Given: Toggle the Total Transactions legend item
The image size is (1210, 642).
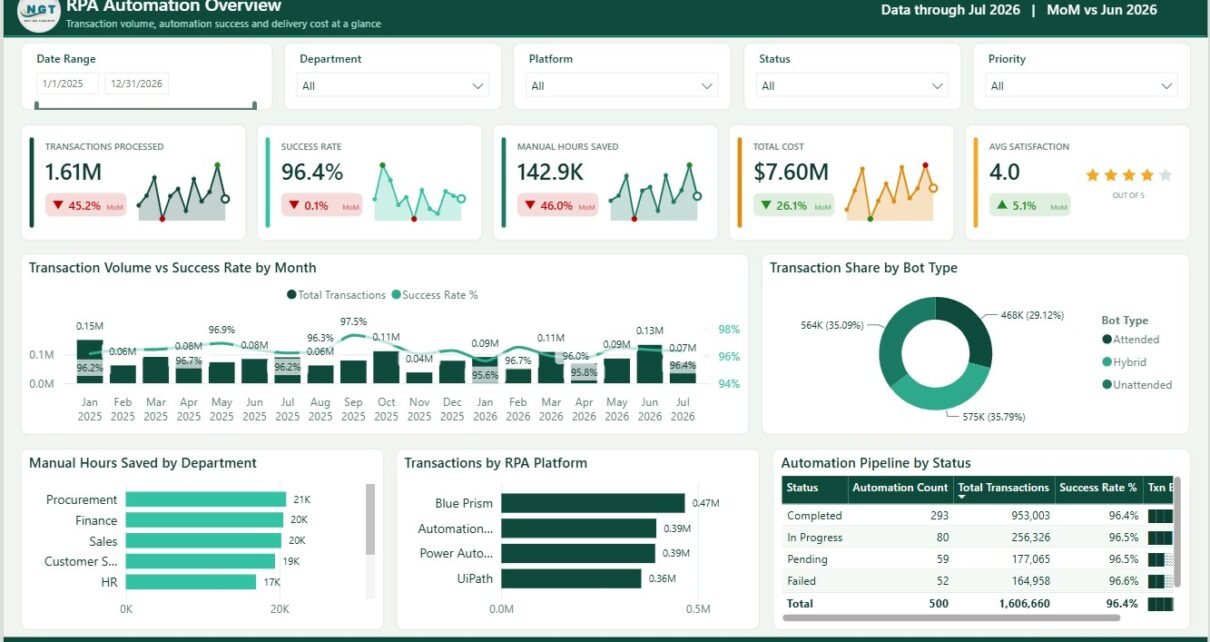Looking at the screenshot, I should point(336,295).
